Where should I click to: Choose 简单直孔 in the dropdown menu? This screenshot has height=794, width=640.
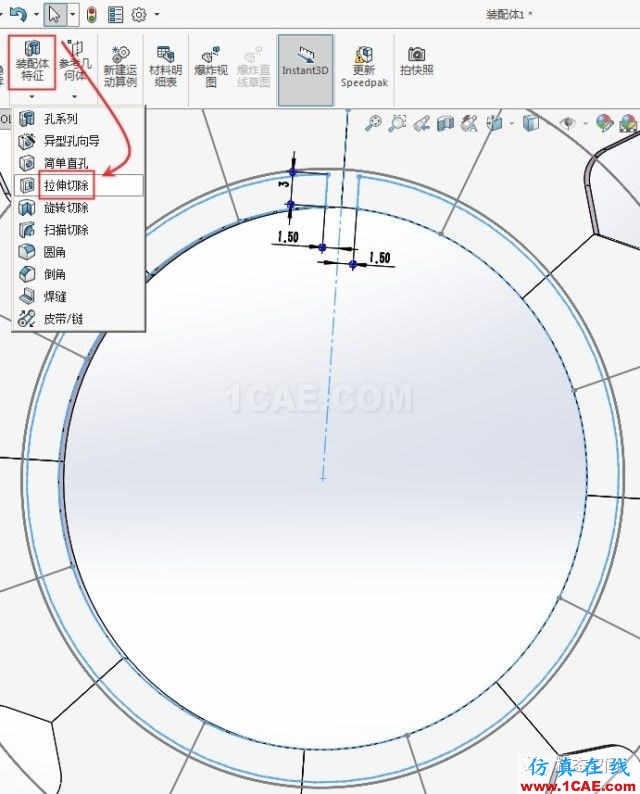[79, 163]
